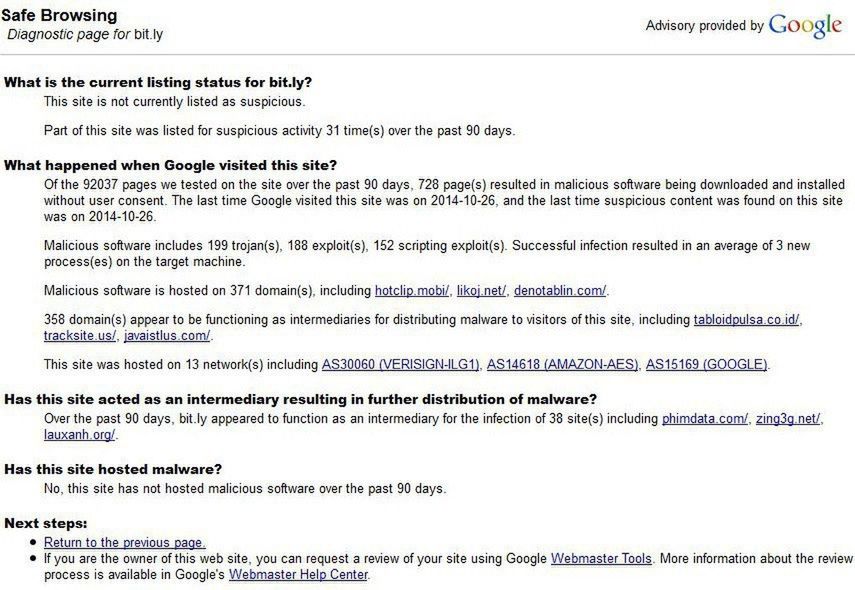Click the 'What is the current listing status' heading

[x=165, y=83]
